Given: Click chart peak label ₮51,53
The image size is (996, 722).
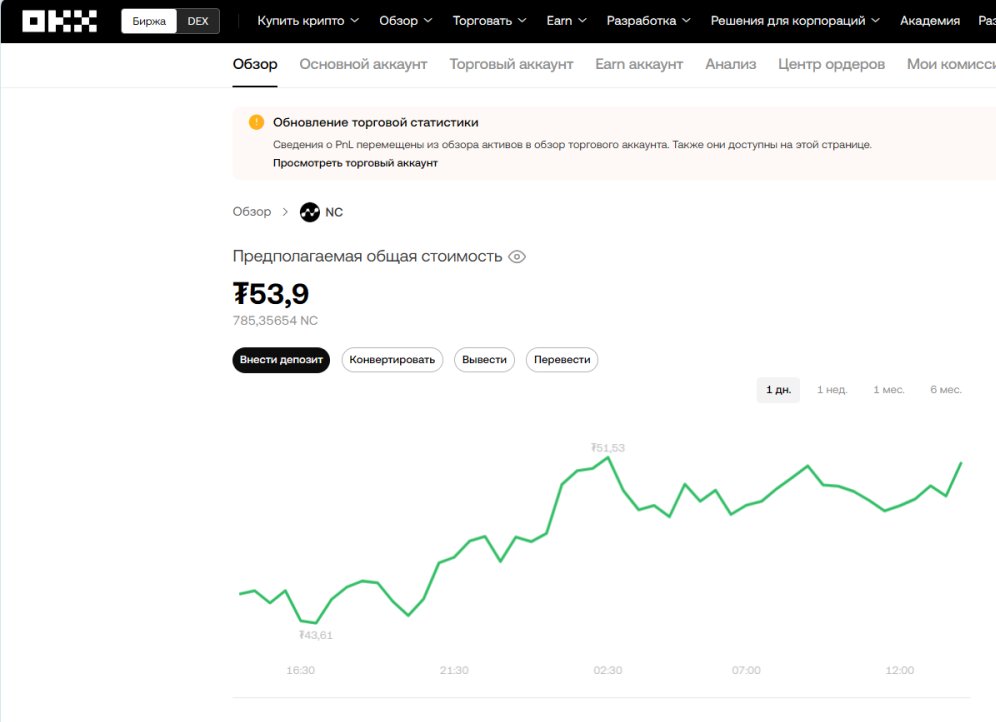Looking at the screenshot, I should click(608, 448).
